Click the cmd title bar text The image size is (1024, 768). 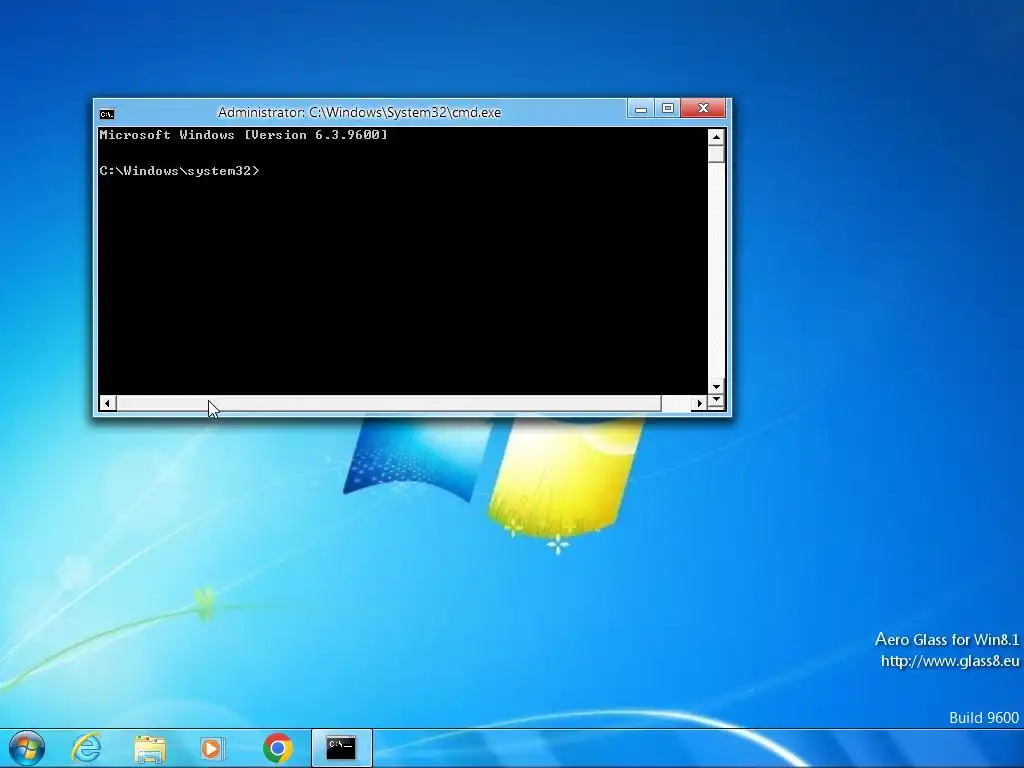[359, 112]
